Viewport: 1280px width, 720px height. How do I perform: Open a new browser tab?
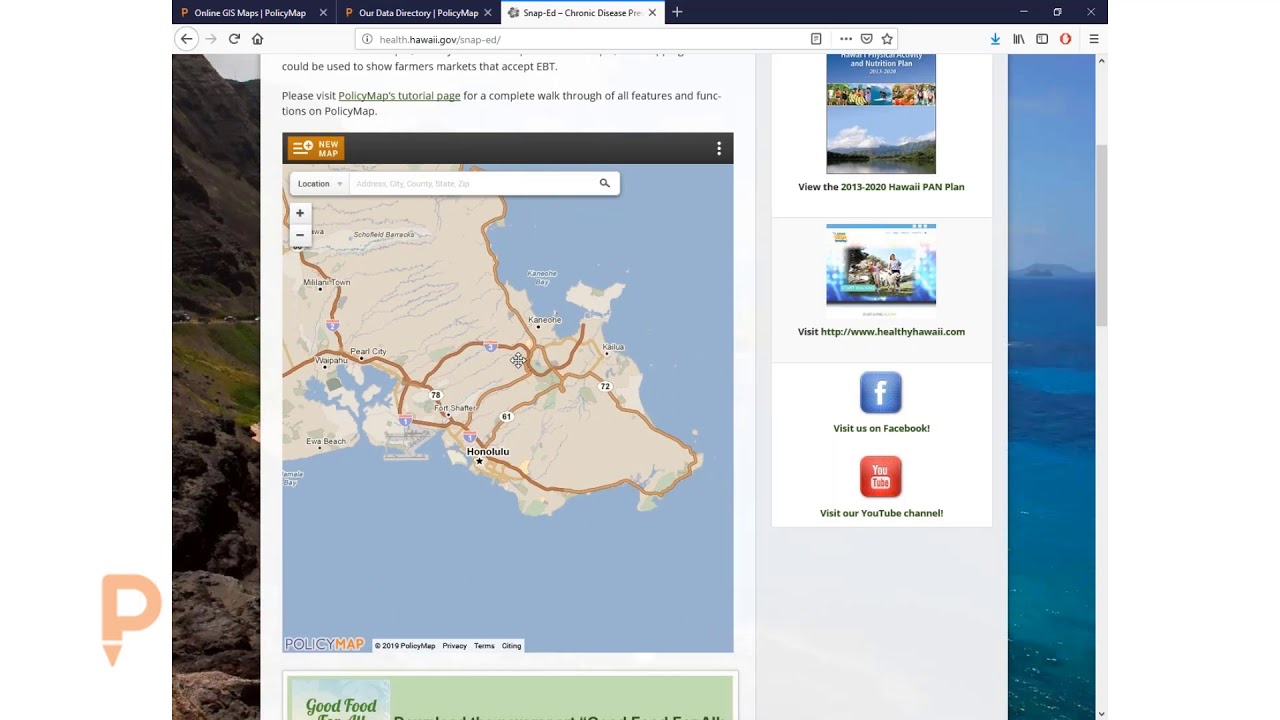pyautogui.click(x=677, y=12)
